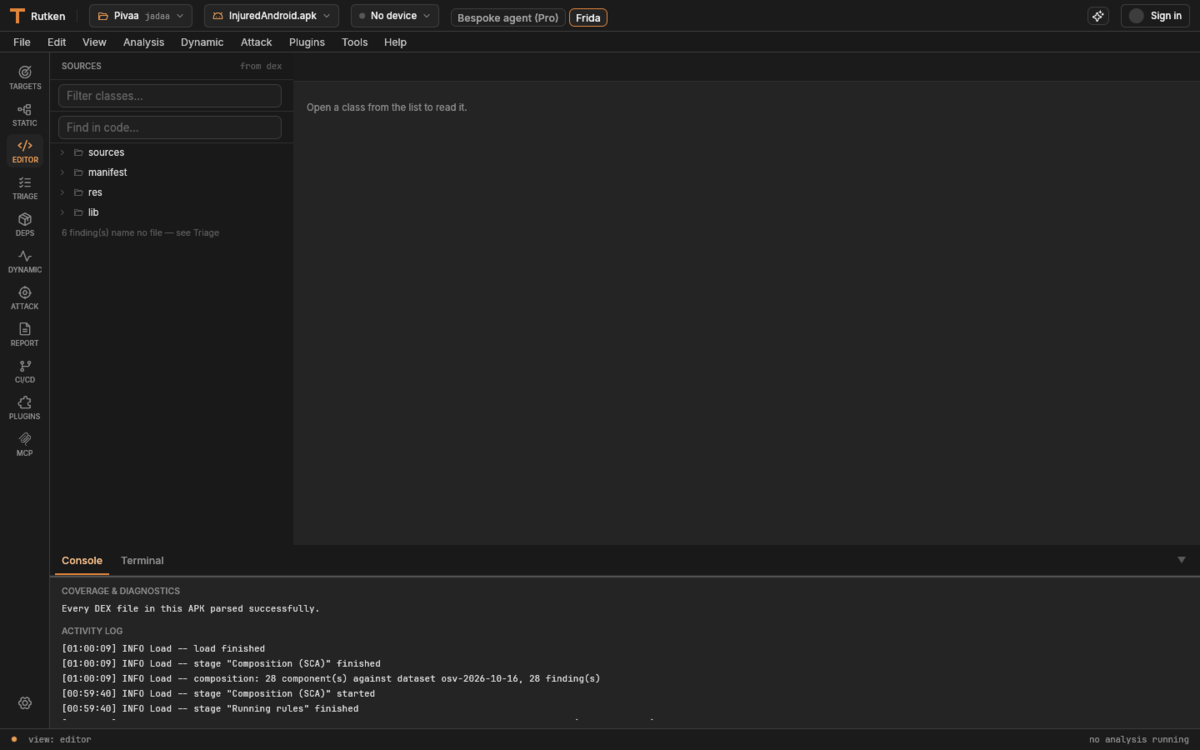The width and height of the screenshot is (1200, 750).
Task: Click the Filter classes input field
Action: click(170, 96)
